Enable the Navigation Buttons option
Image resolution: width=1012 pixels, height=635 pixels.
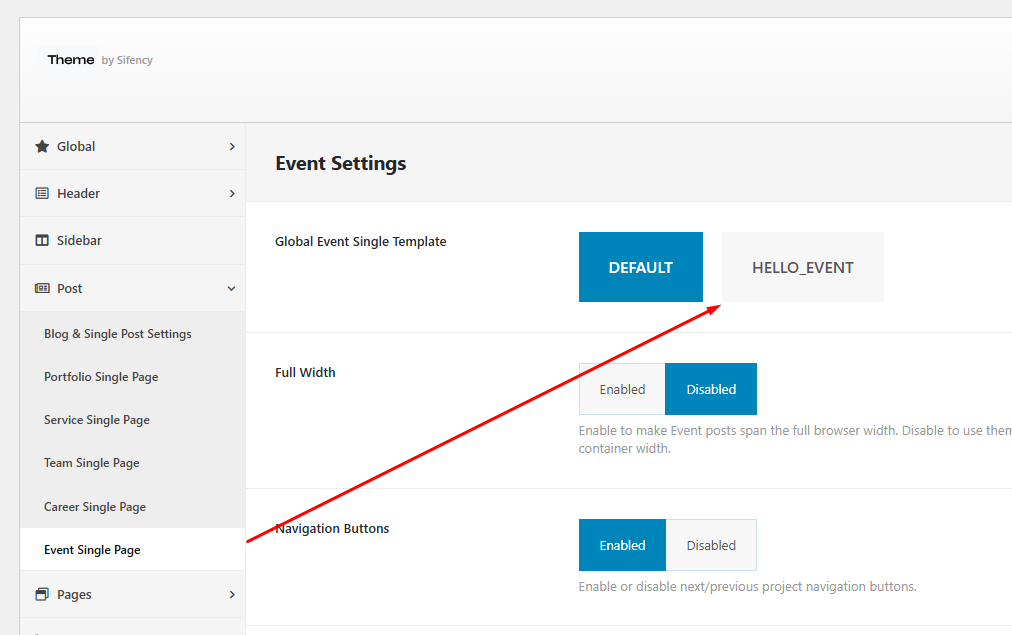(622, 545)
